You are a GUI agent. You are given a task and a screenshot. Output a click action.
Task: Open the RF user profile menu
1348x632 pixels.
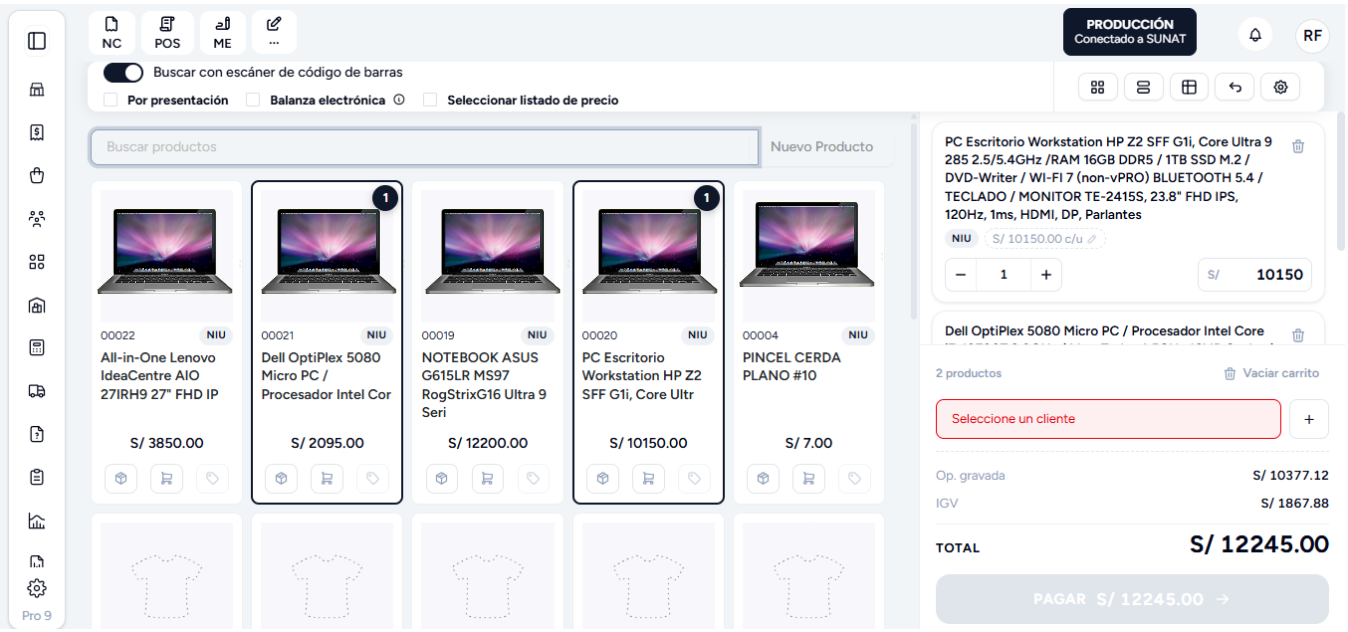click(x=1312, y=35)
